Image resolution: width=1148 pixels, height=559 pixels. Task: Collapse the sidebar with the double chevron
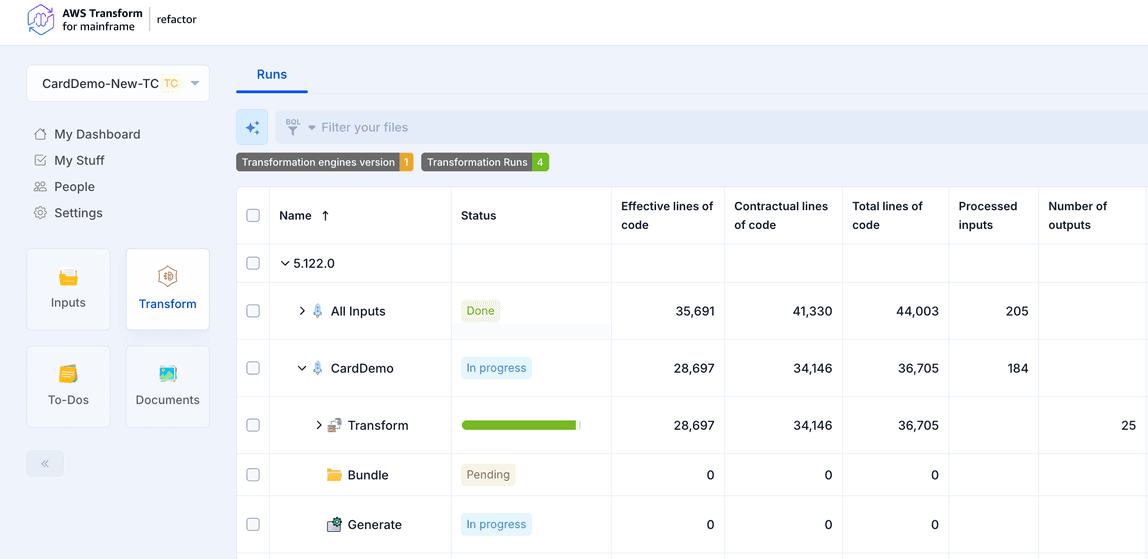45,463
